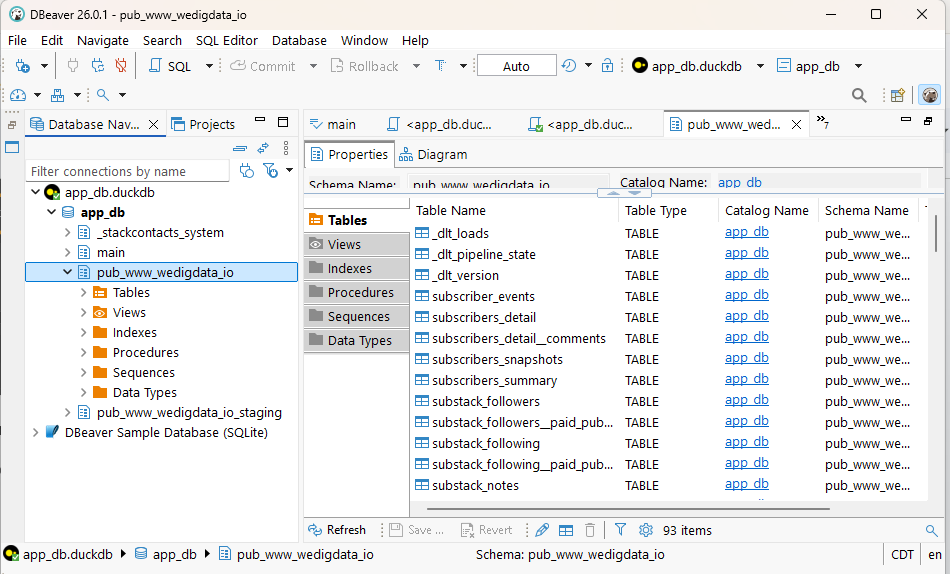Click Filter connections by name field
Viewport: 950px width, 574px height.
click(128, 172)
